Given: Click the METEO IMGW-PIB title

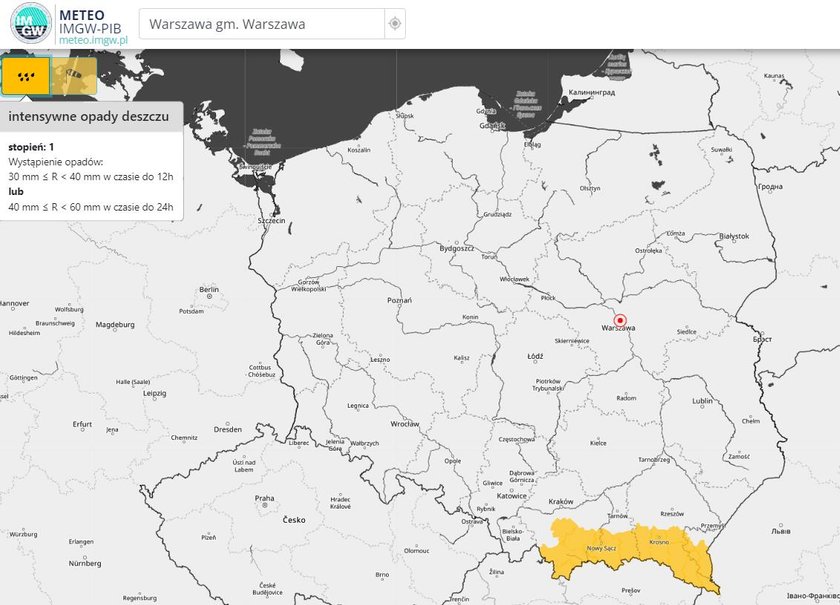Looking at the screenshot, I should pyautogui.click(x=90, y=22).
